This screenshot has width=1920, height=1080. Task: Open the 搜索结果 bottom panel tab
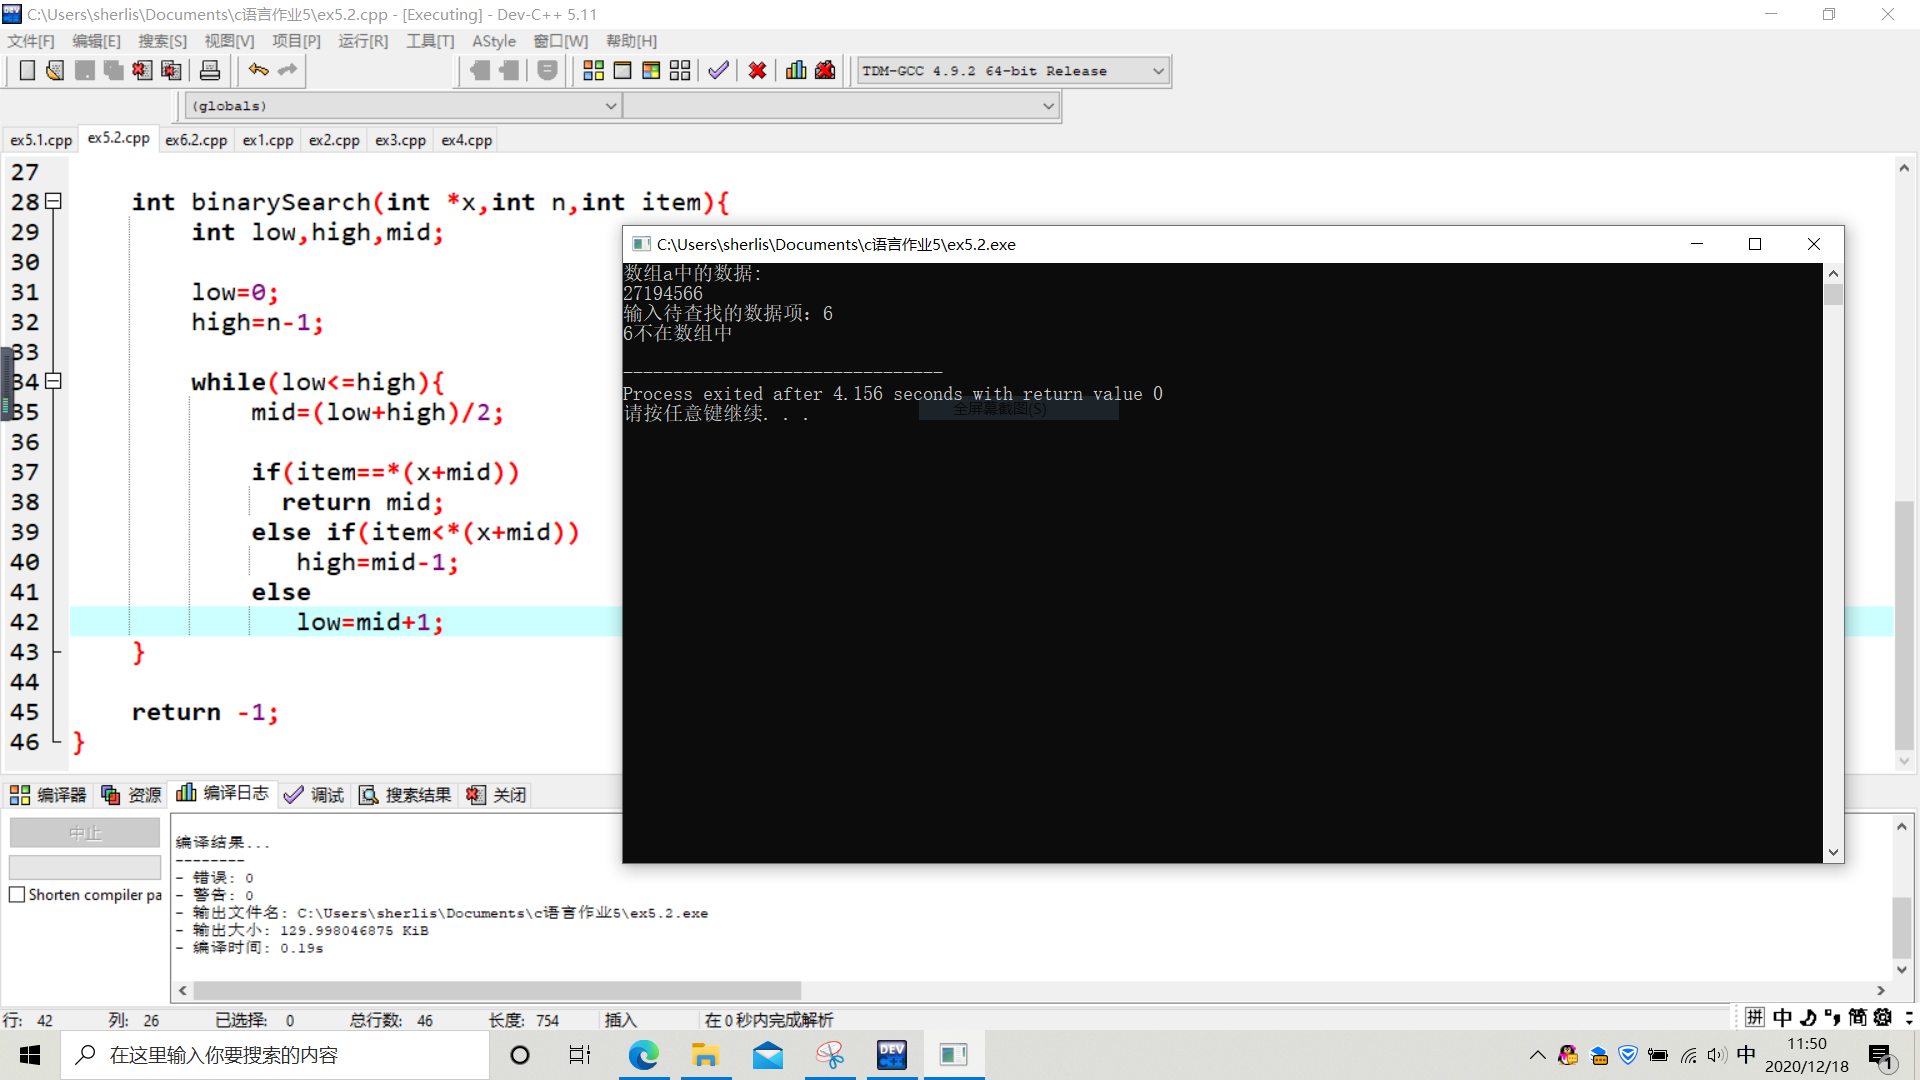(405, 795)
